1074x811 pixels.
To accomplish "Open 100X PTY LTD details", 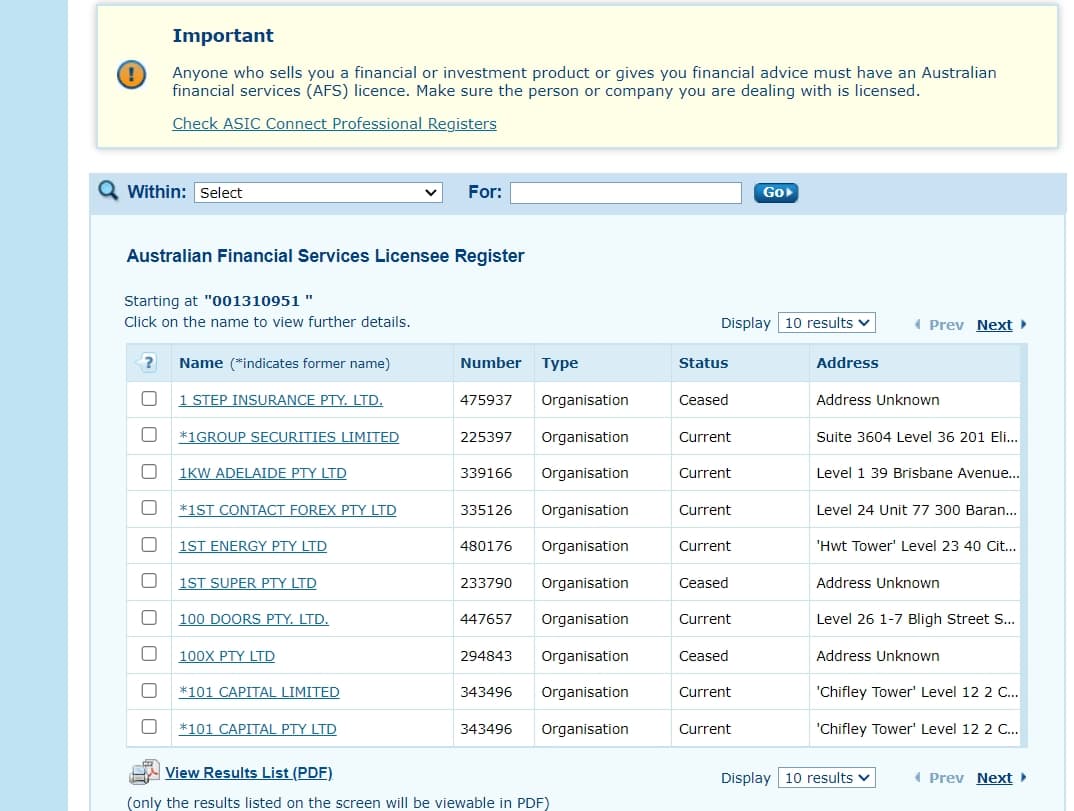I will coord(227,656).
